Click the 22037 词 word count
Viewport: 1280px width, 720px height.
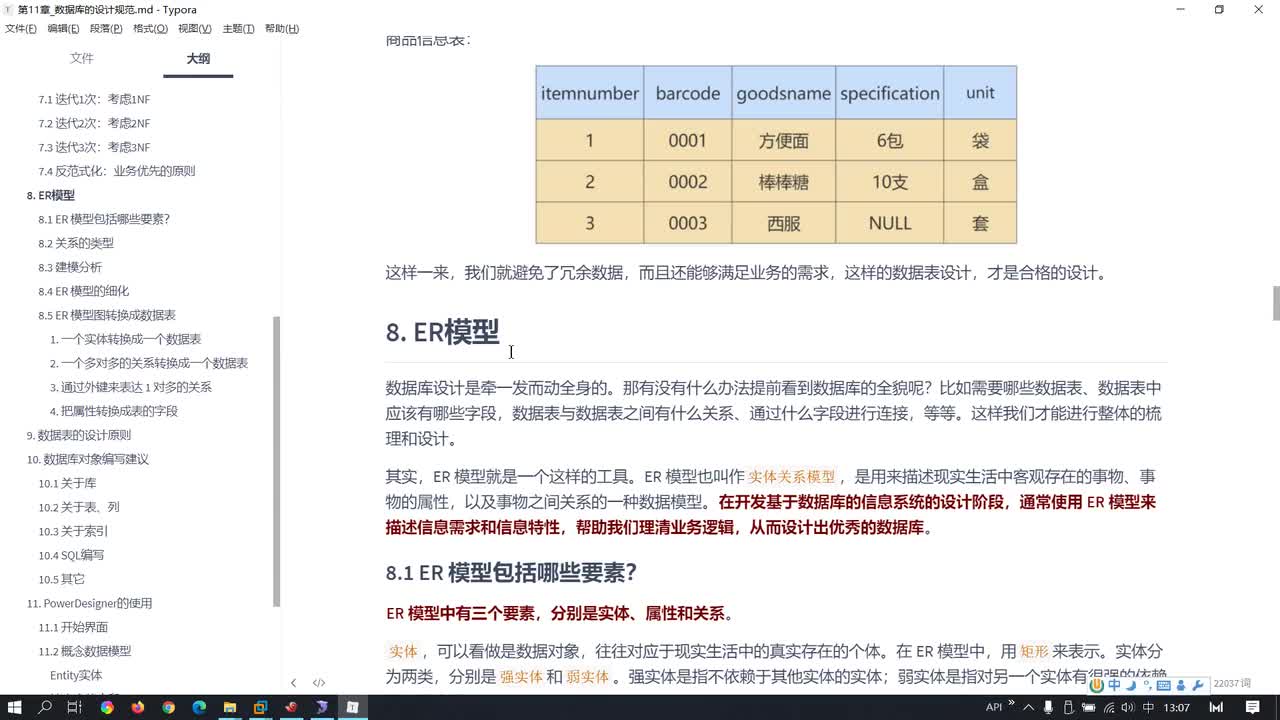[x=1232, y=684]
